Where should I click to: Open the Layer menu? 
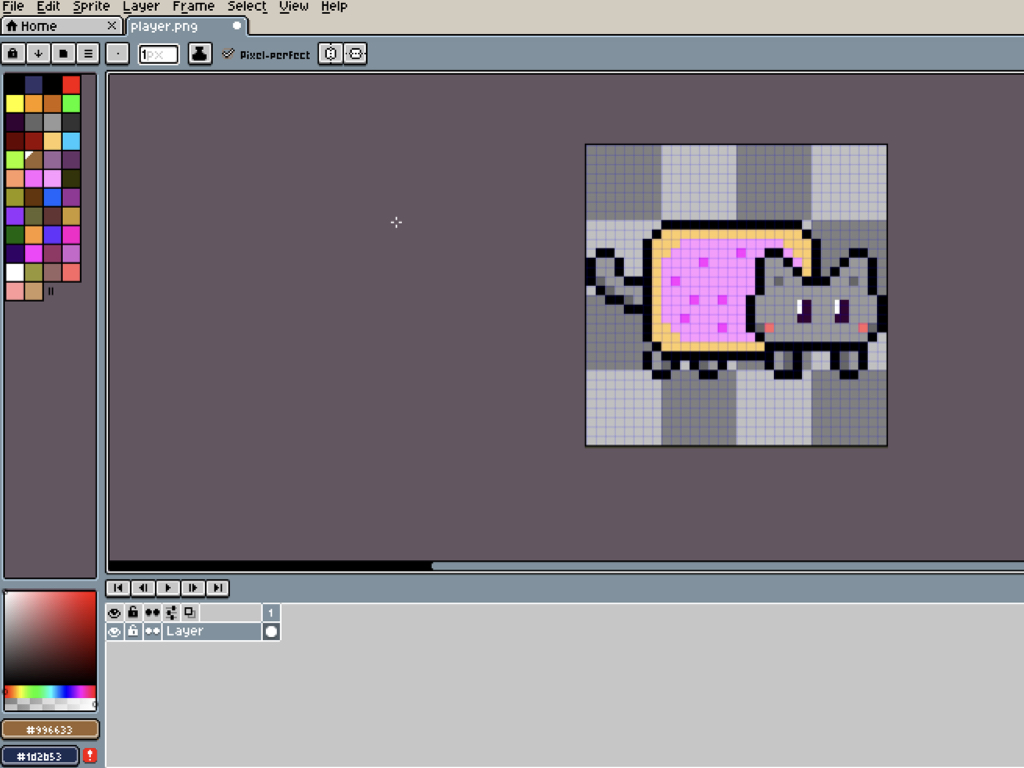(x=141, y=7)
